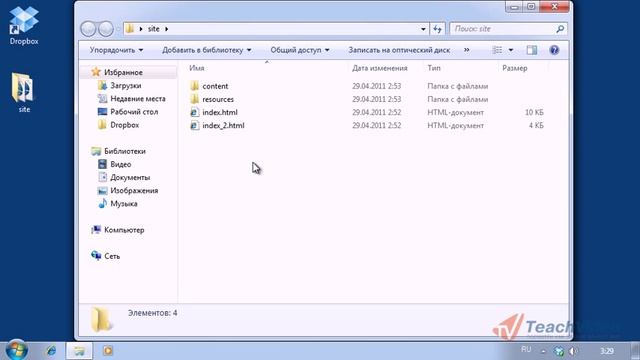Viewport: 640px width, 360px height.
Task: Click the 10 КБ size value
Action: point(534,112)
